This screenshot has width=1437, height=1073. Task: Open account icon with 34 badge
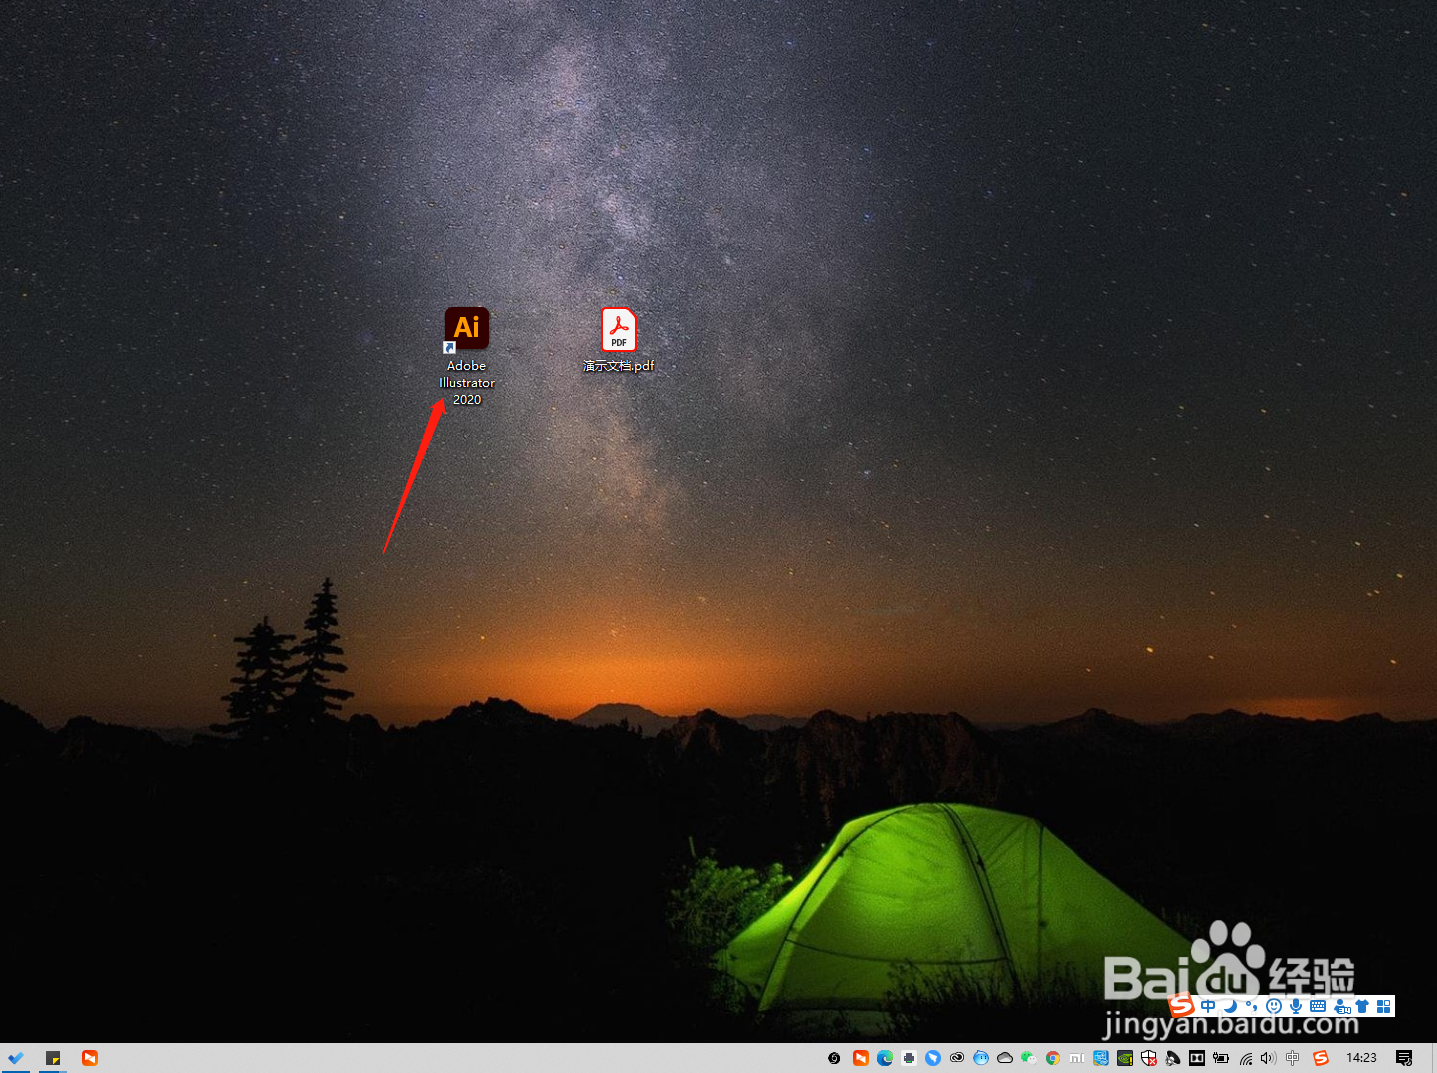click(1341, 1006)
